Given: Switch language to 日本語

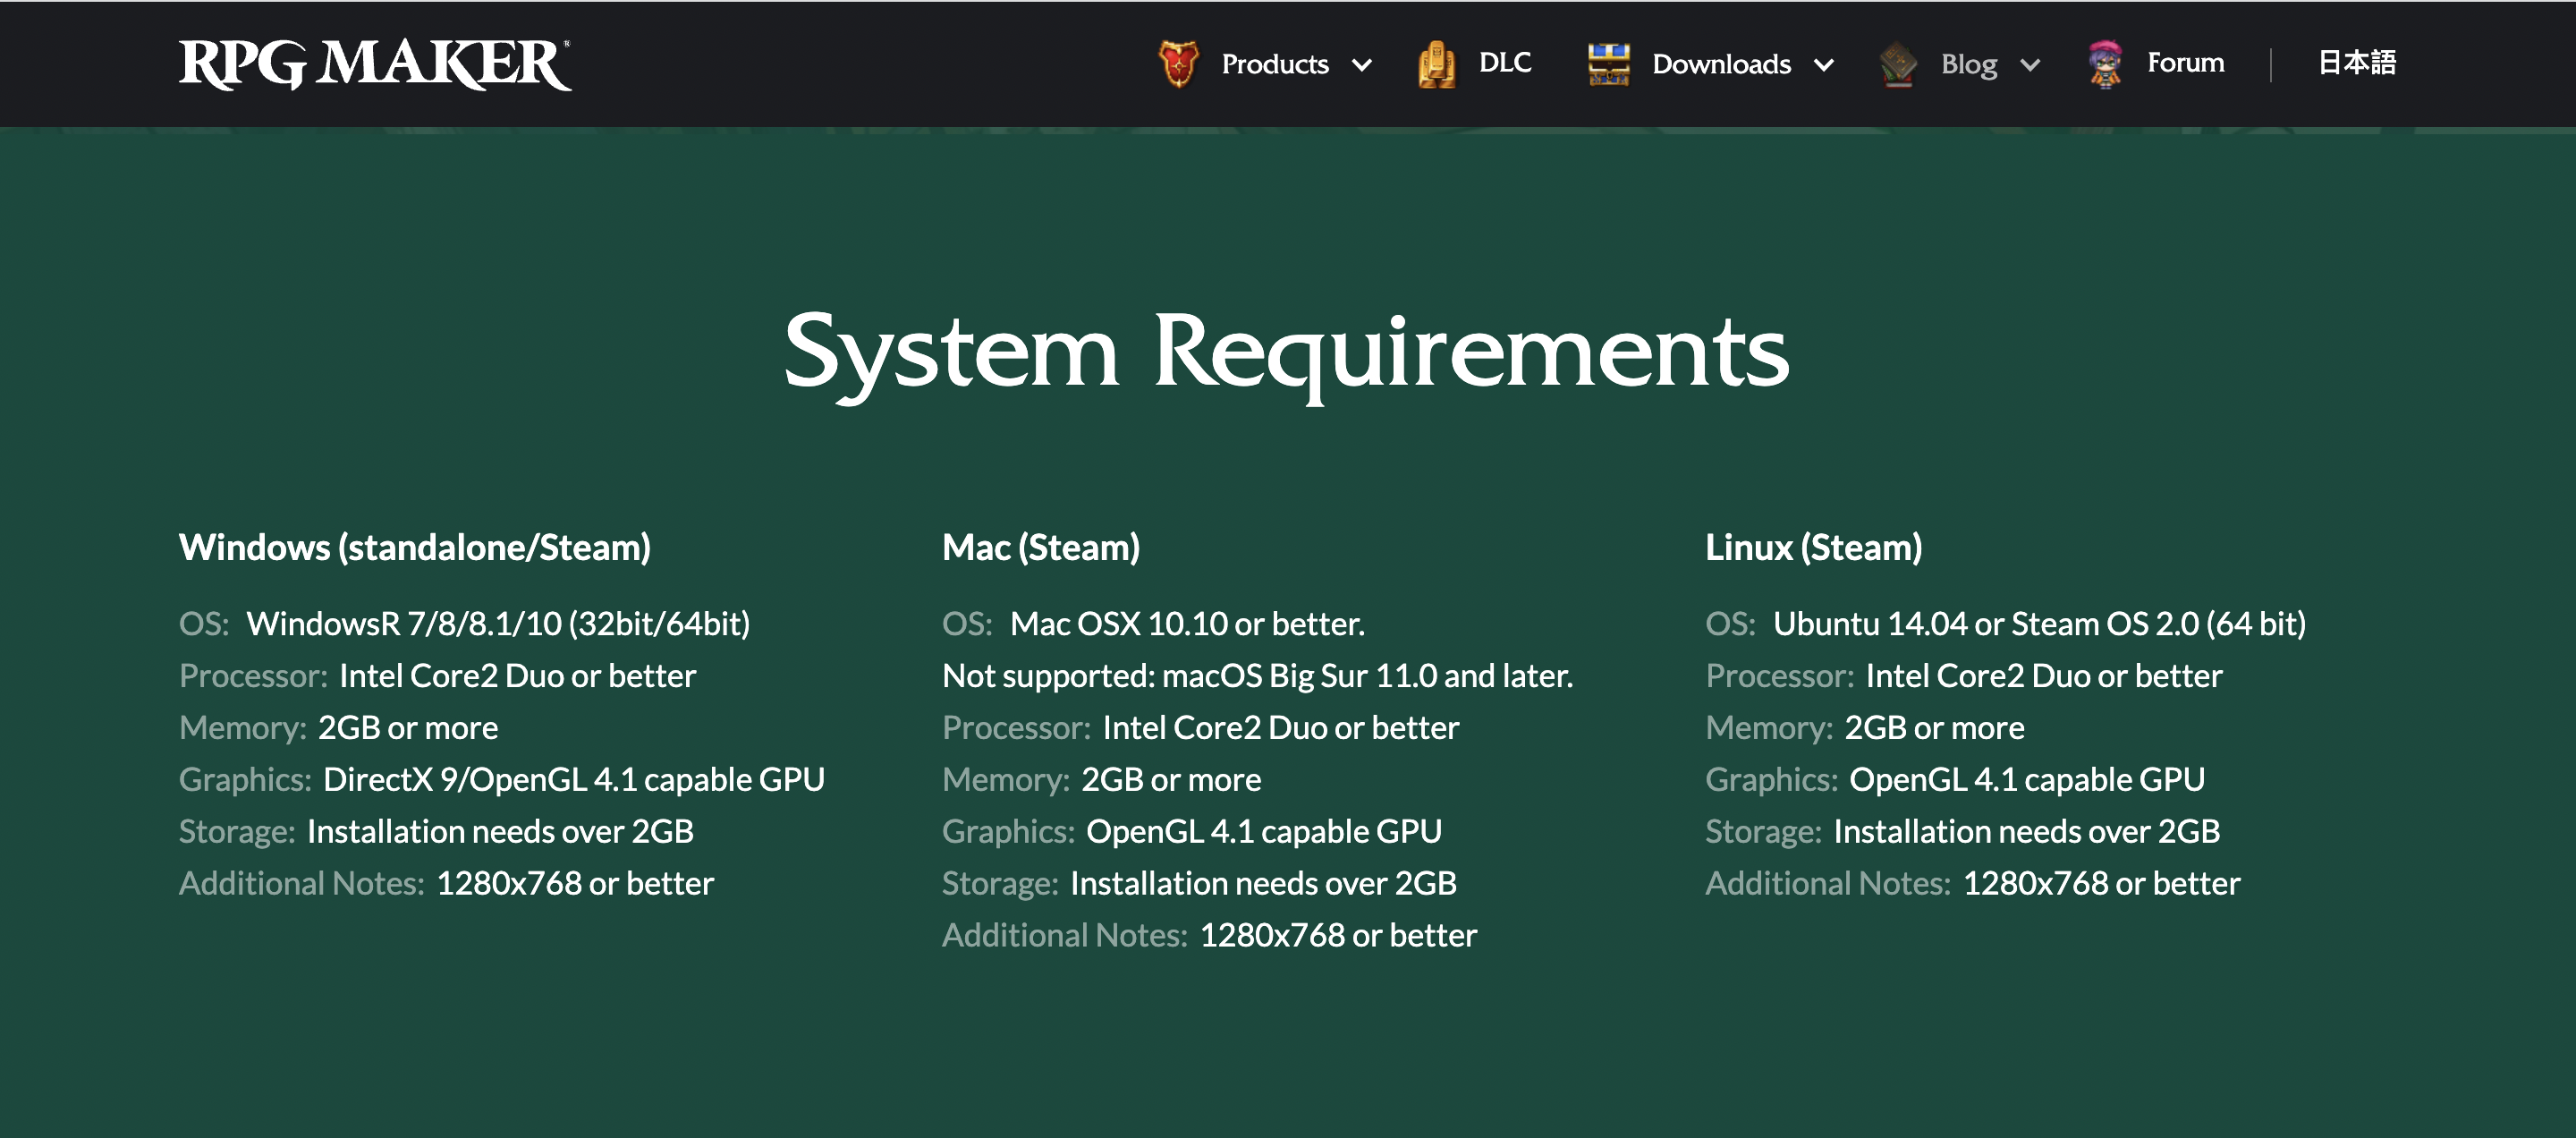Looking at the screenshot, I should (2356, 62).
